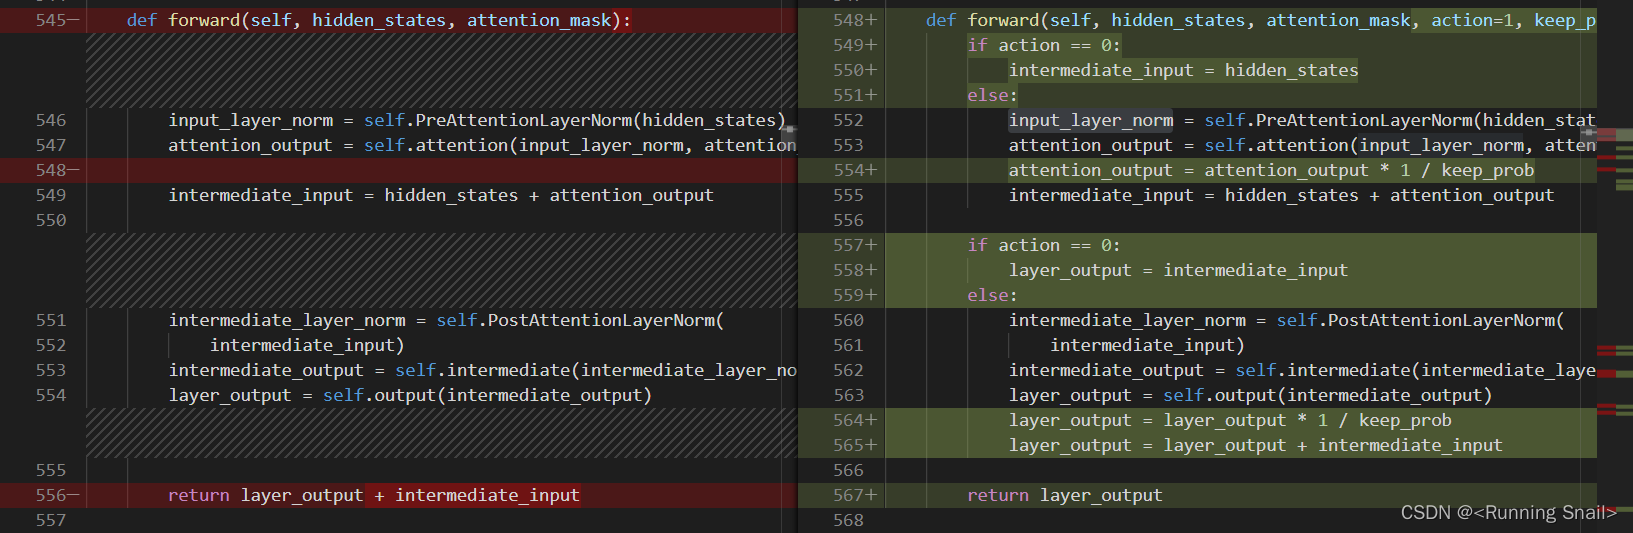Viewport: 1633px width, 533px height.
Task: Click the diff overview ruler at the right edge
Action: point(1615,266)
